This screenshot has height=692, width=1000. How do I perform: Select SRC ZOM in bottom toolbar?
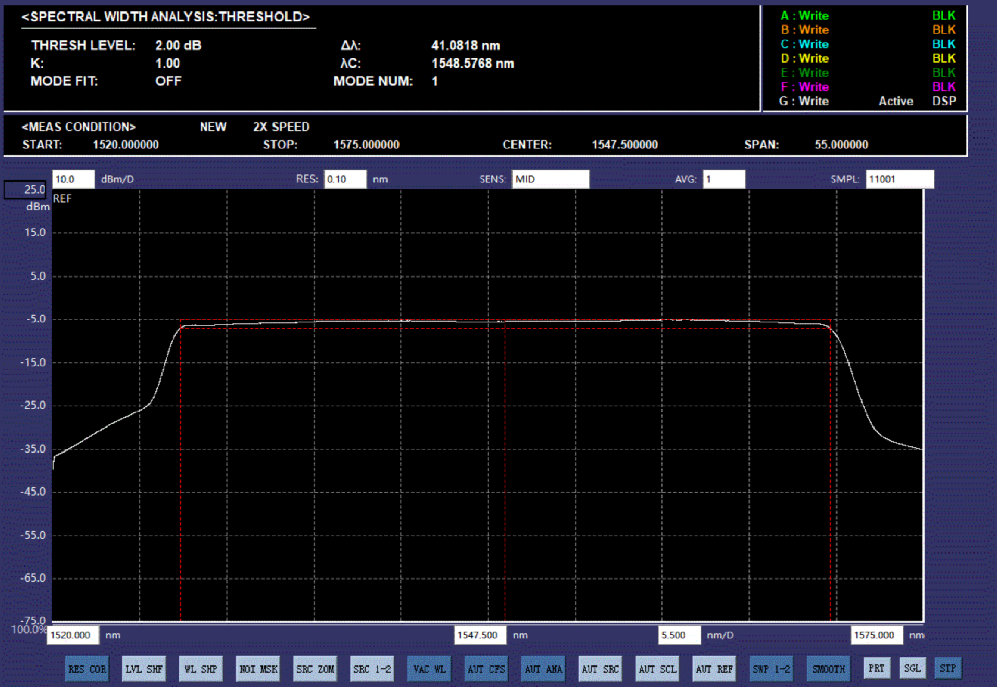pos(315,669)
